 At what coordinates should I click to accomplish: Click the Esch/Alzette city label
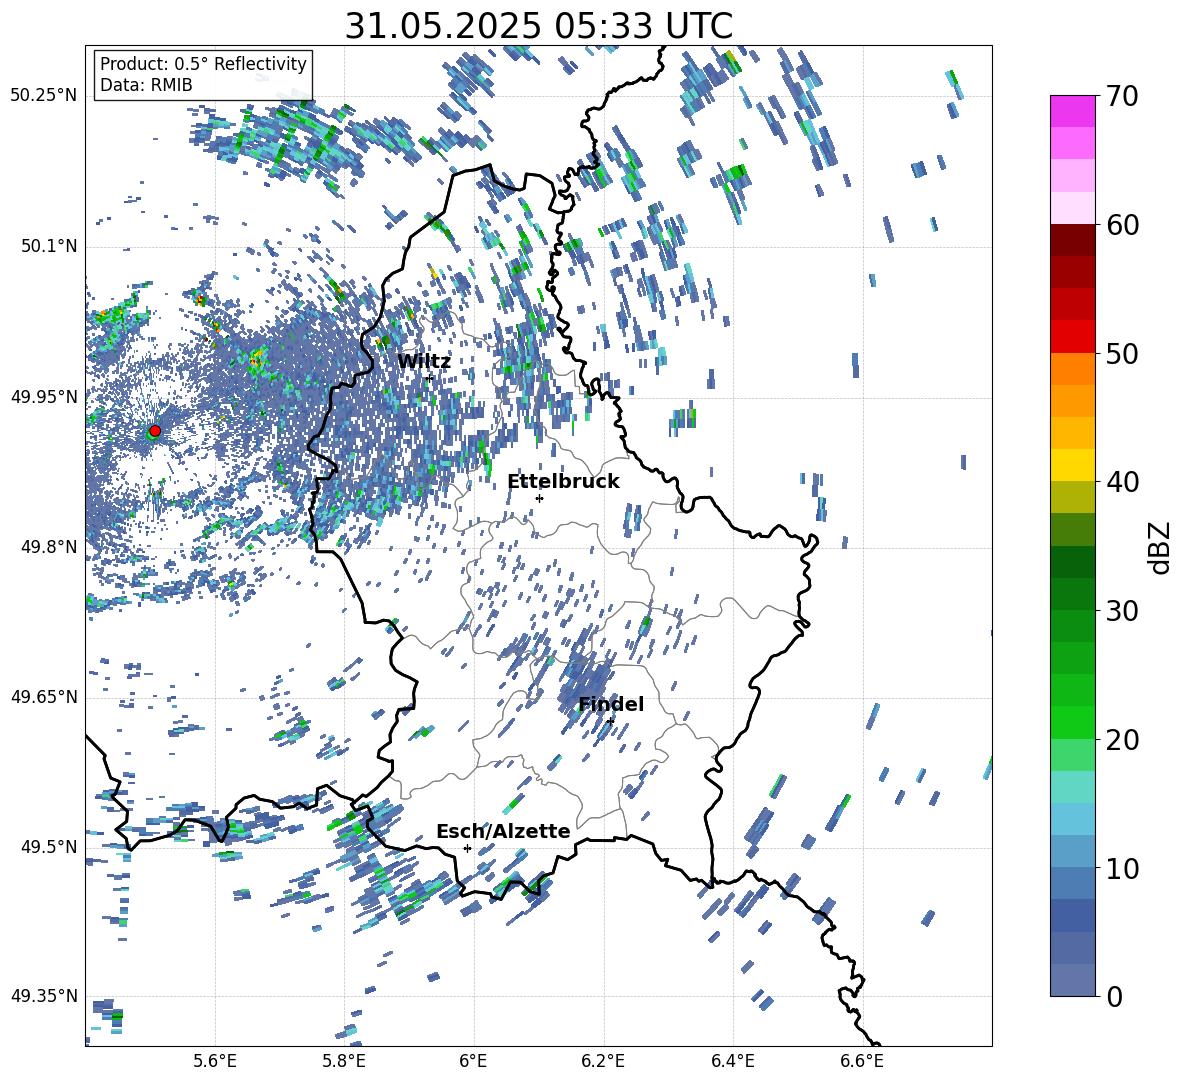pyautogui.click(x=503, y=831)
